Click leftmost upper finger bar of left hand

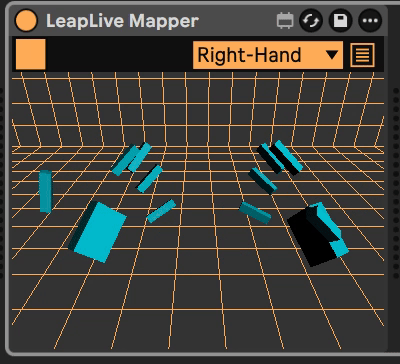(125, 160)
